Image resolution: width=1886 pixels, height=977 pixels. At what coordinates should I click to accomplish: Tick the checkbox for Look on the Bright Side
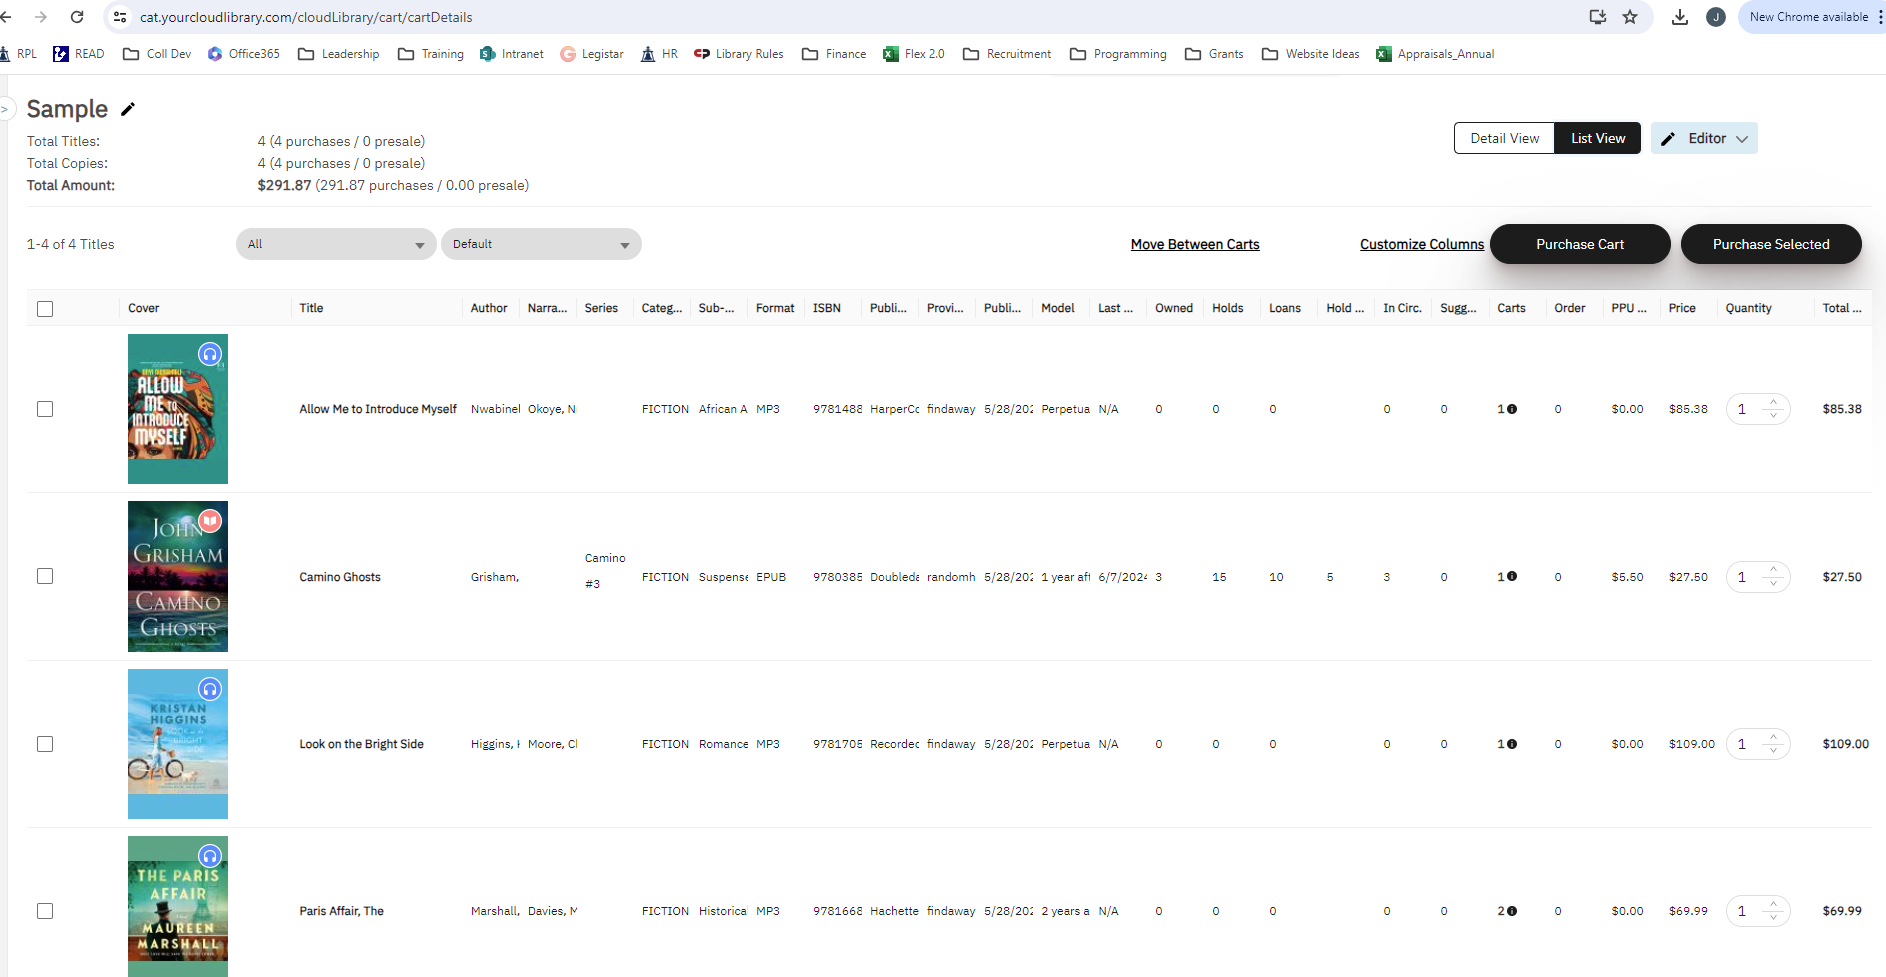click(x=45, y=744)
